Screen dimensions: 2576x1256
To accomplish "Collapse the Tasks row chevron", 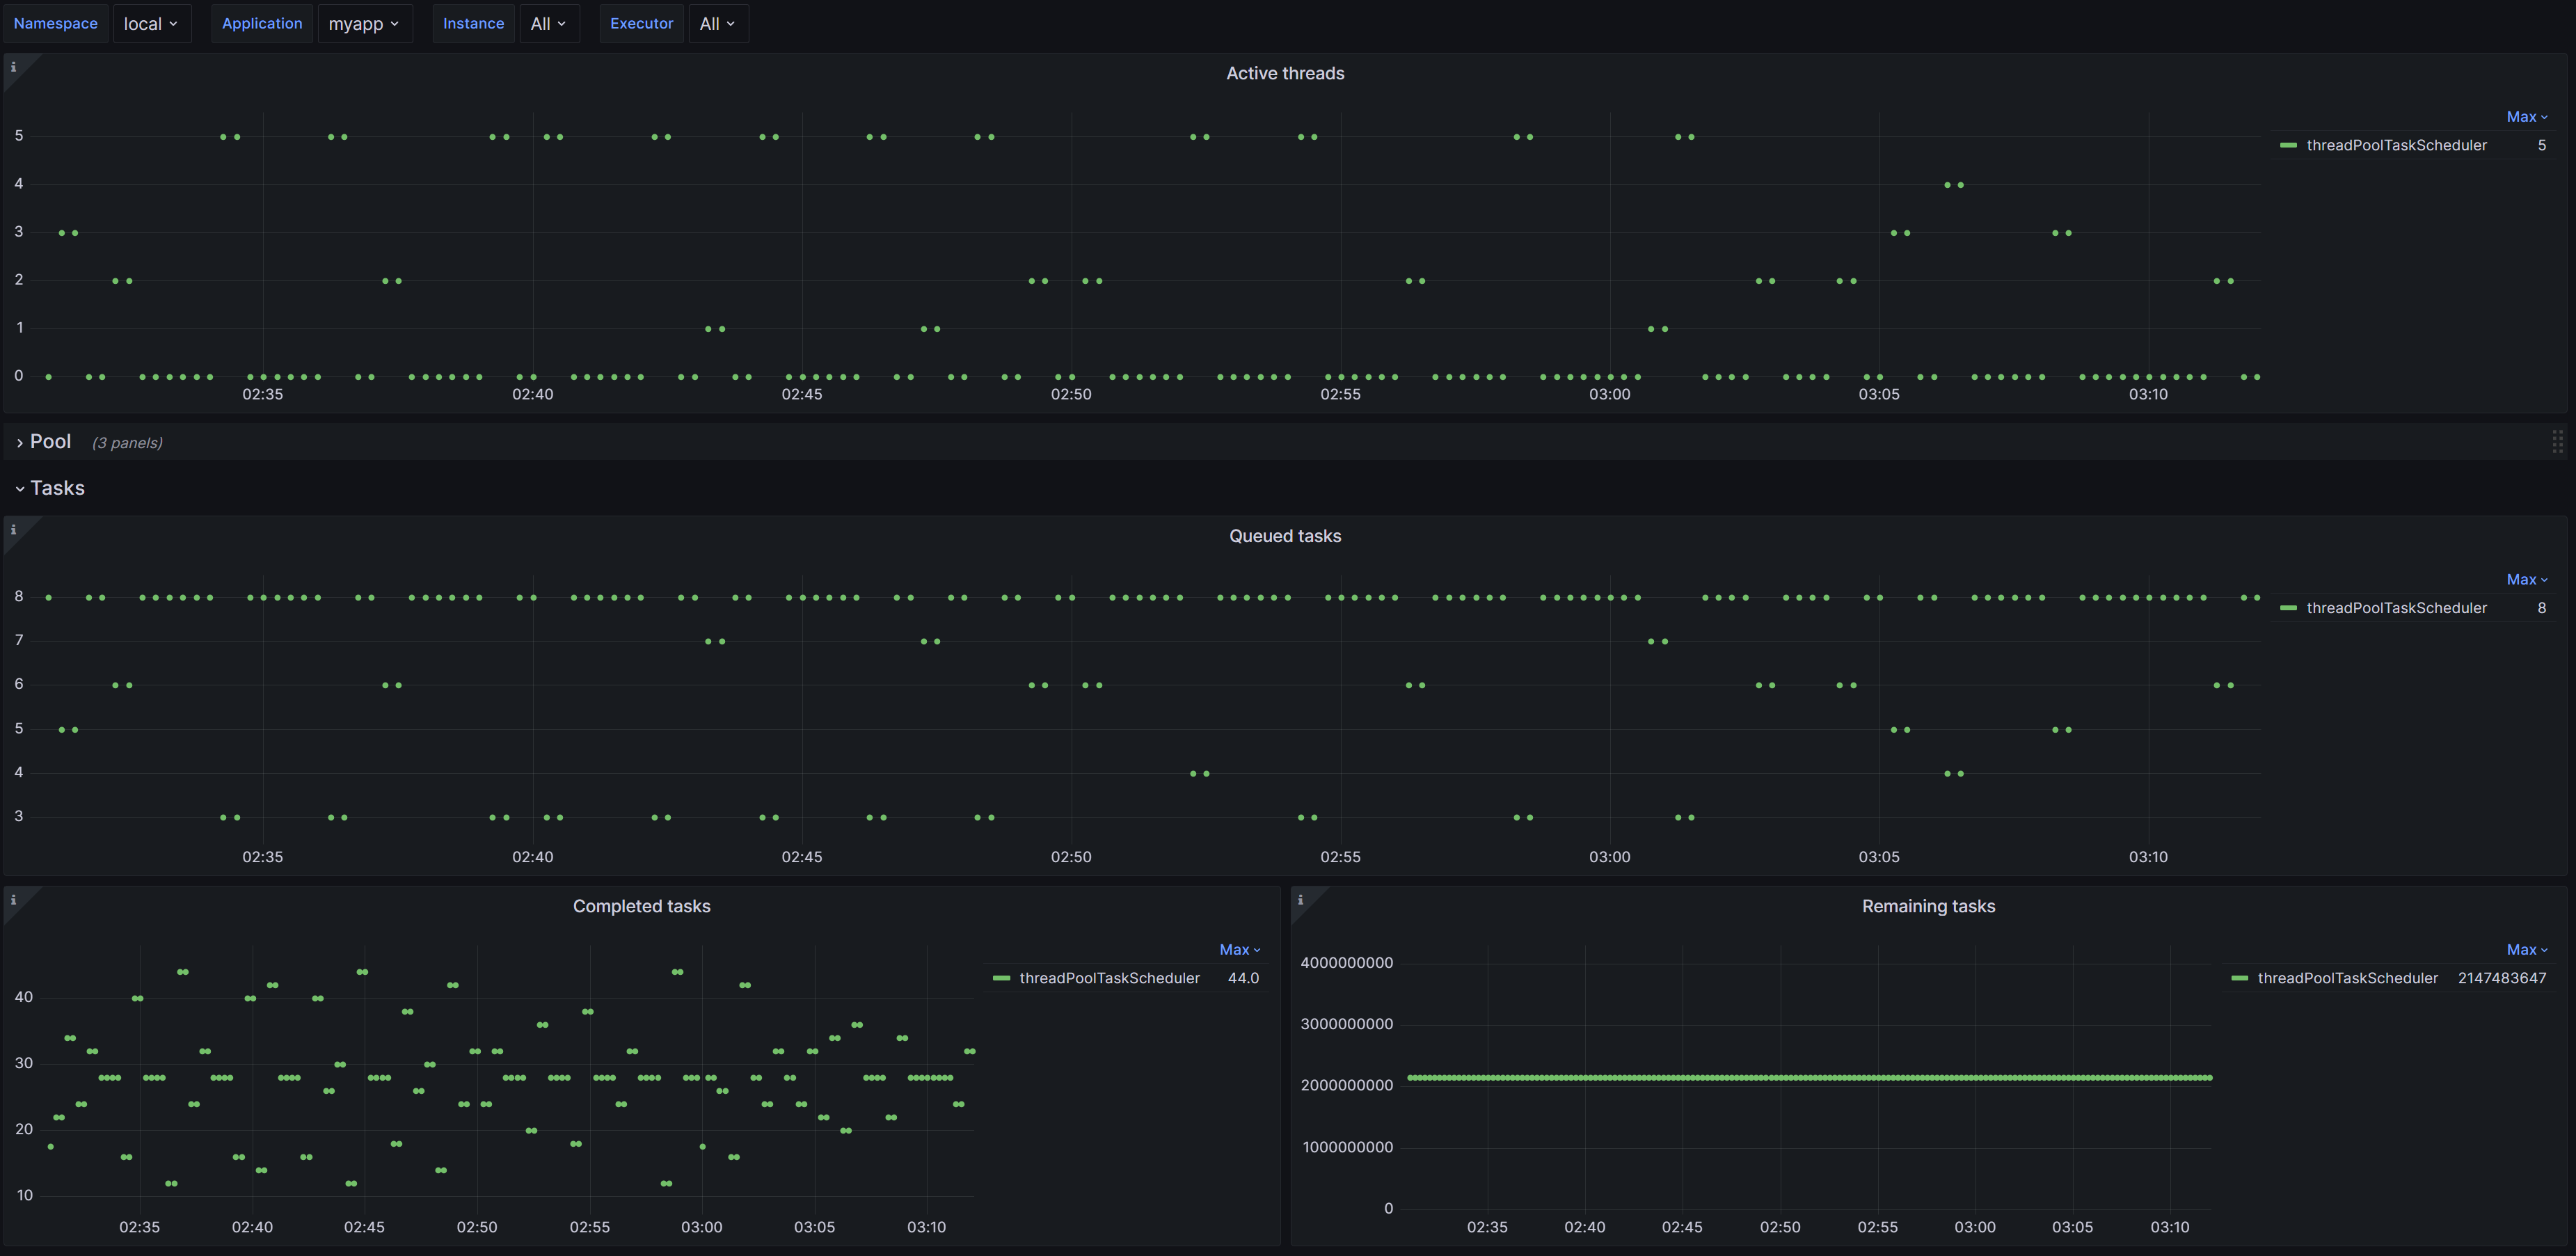I will 19,489.
